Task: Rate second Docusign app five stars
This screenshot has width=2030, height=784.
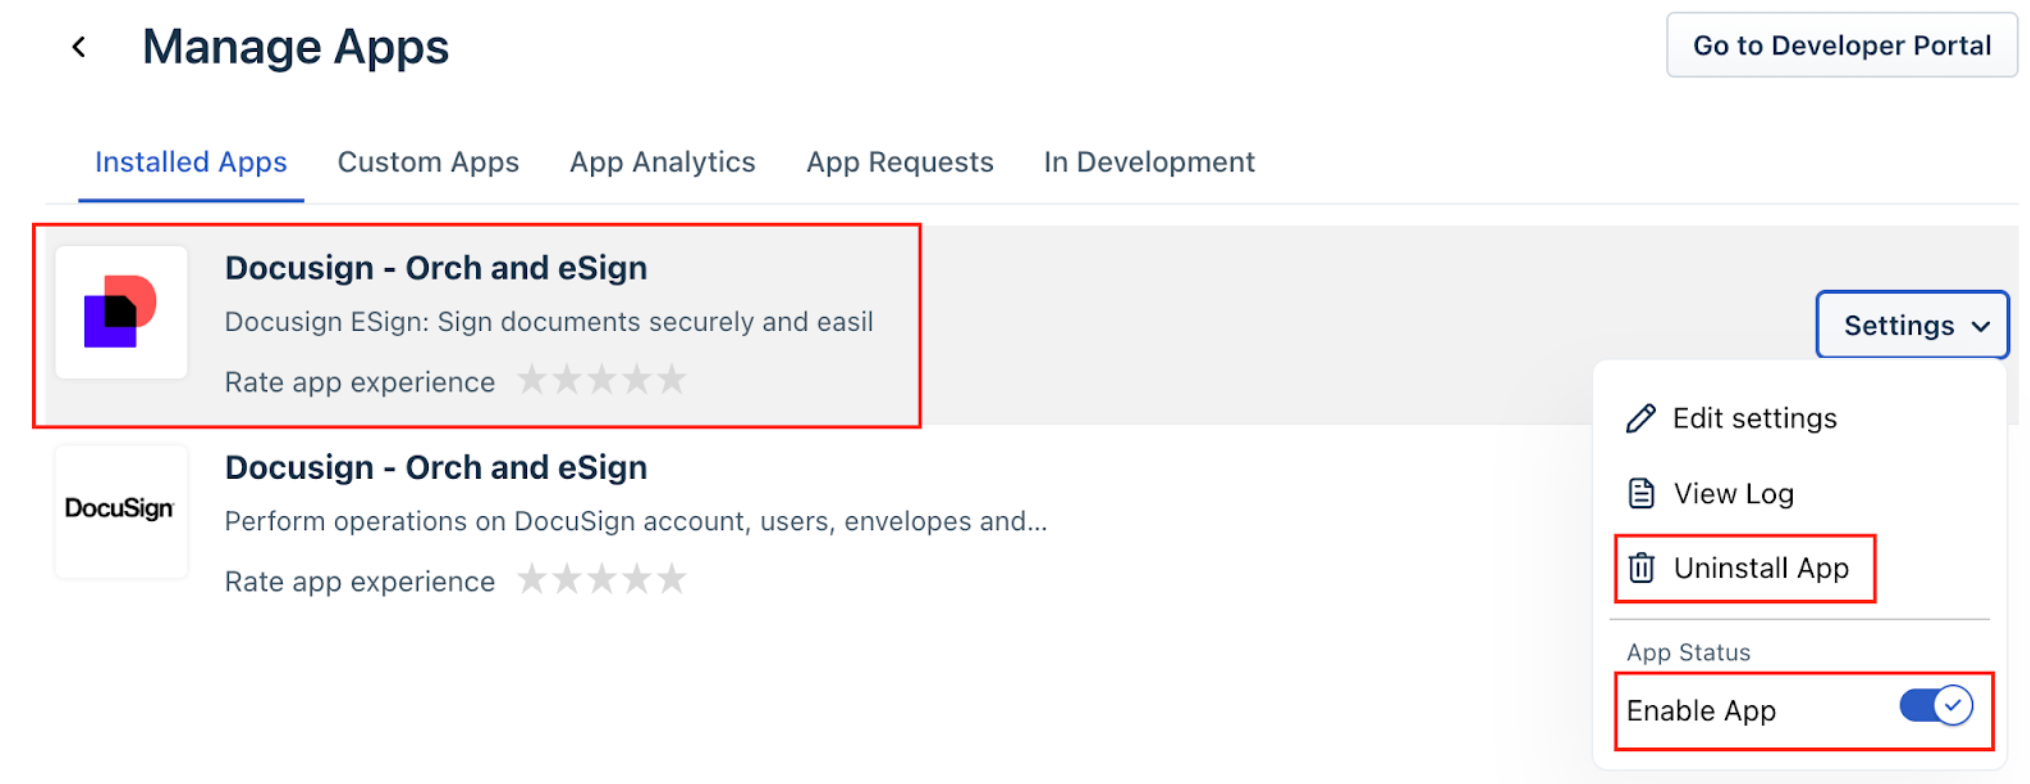Action: point(672,579)
